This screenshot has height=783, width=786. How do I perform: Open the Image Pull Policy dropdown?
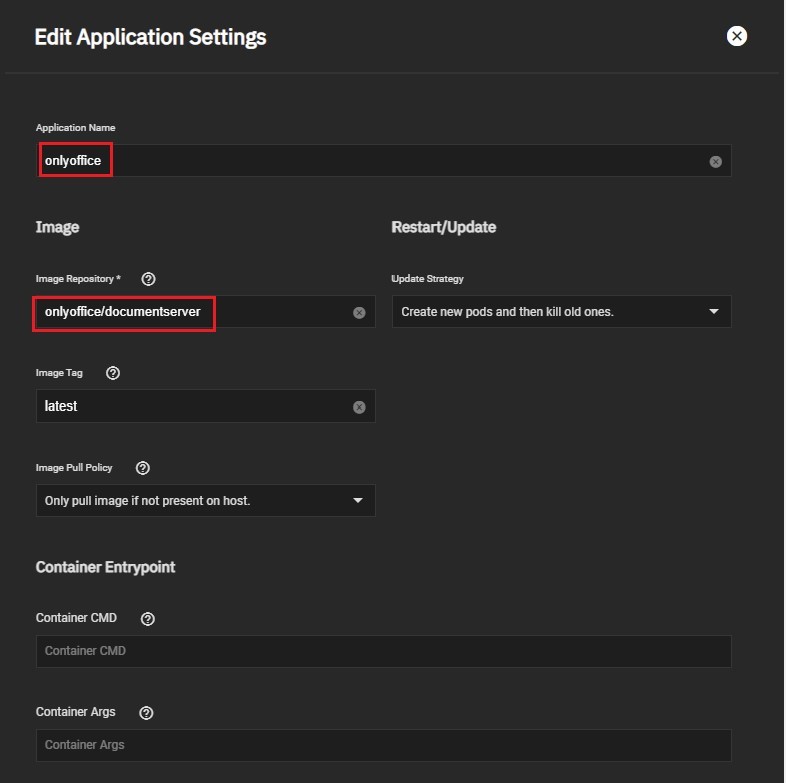pyautogui.click(x=206, y=500)
